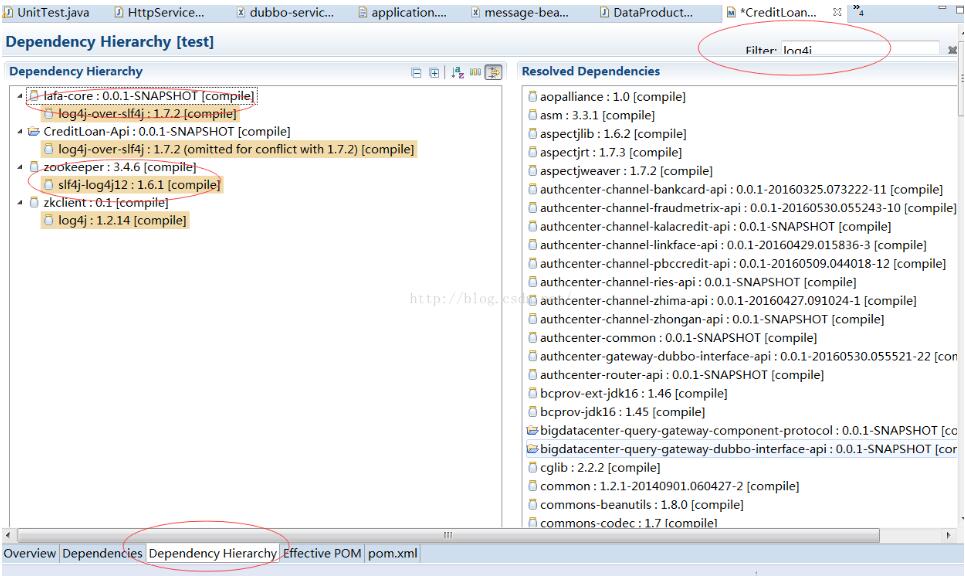
Task: Collapse the CreditLoan-Api tree node
Action: (x=20, y=132)
